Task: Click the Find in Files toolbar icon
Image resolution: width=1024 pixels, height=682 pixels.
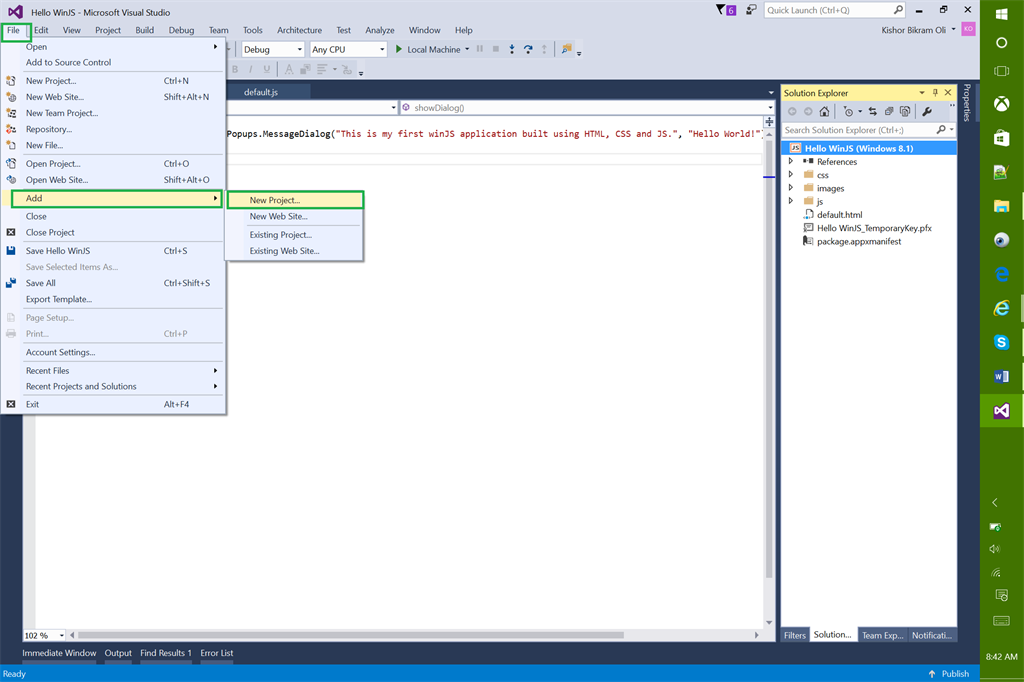Action: 567,49
